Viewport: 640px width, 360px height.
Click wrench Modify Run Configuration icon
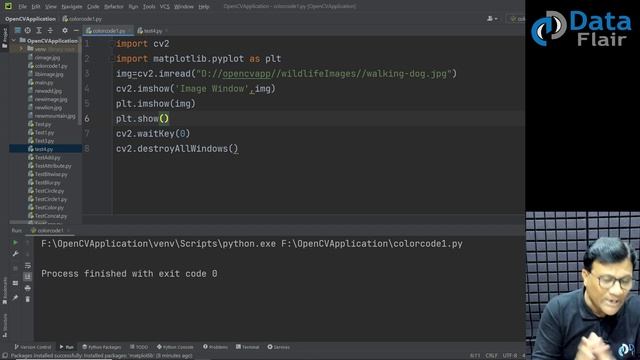pos(15,254)
